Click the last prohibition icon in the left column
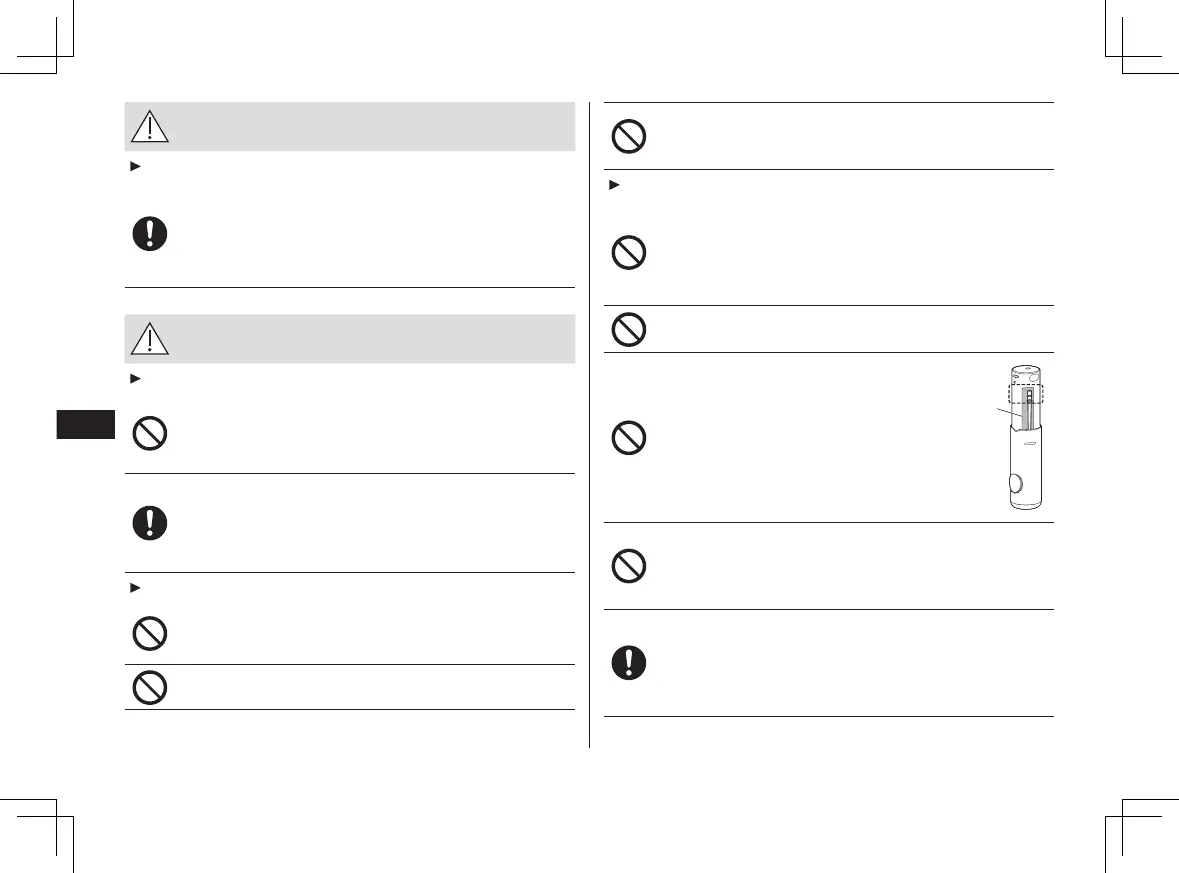The width and height of the screenshot is (1179, 873). pos(149,687)
